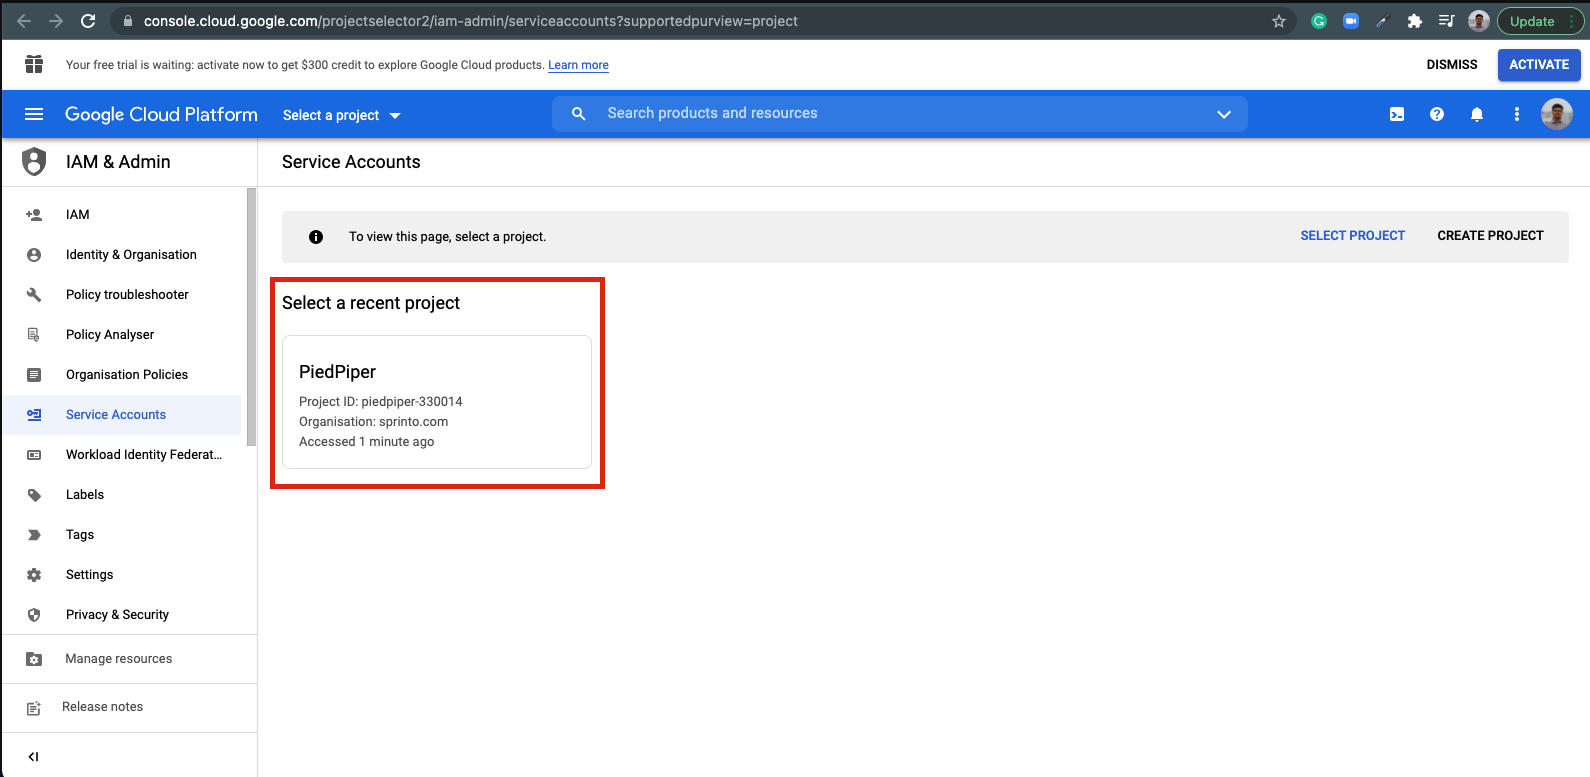
Task: Click the Policy troubleshooter wrench icon
Action: click(34, 295)
